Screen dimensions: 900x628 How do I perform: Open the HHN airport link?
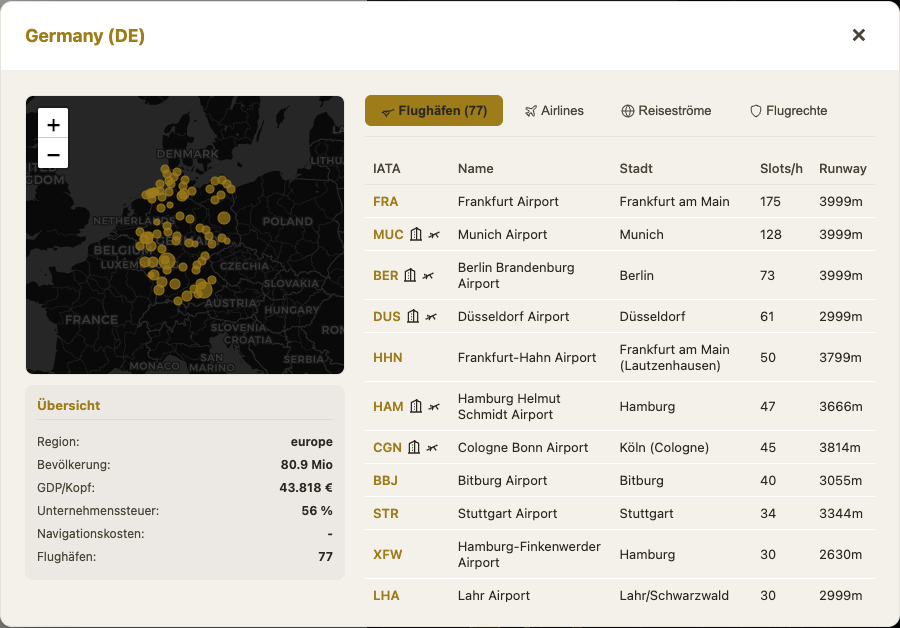click(x=388, y=358)
